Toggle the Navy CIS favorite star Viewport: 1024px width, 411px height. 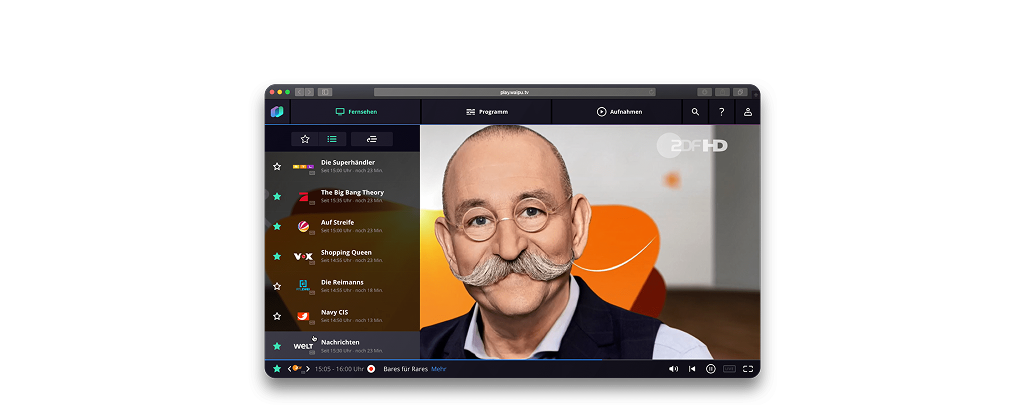tap(277, 316)
